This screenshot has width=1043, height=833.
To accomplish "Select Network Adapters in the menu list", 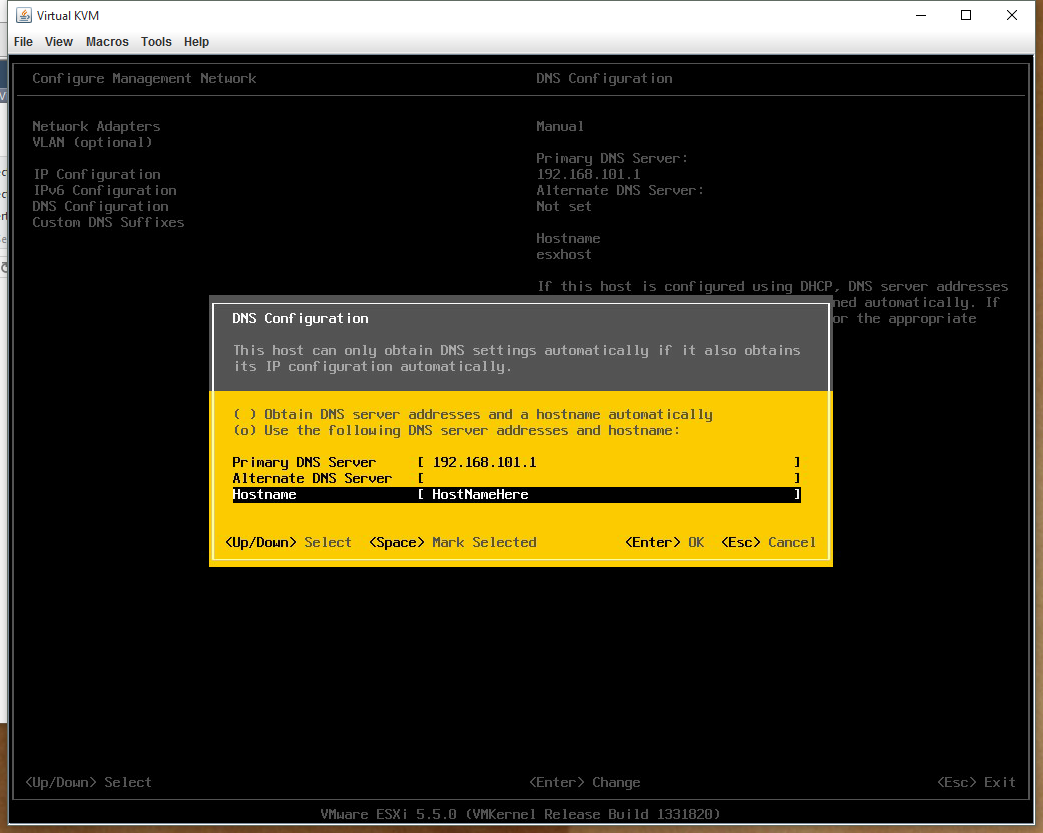I will [x=96, y=126].
